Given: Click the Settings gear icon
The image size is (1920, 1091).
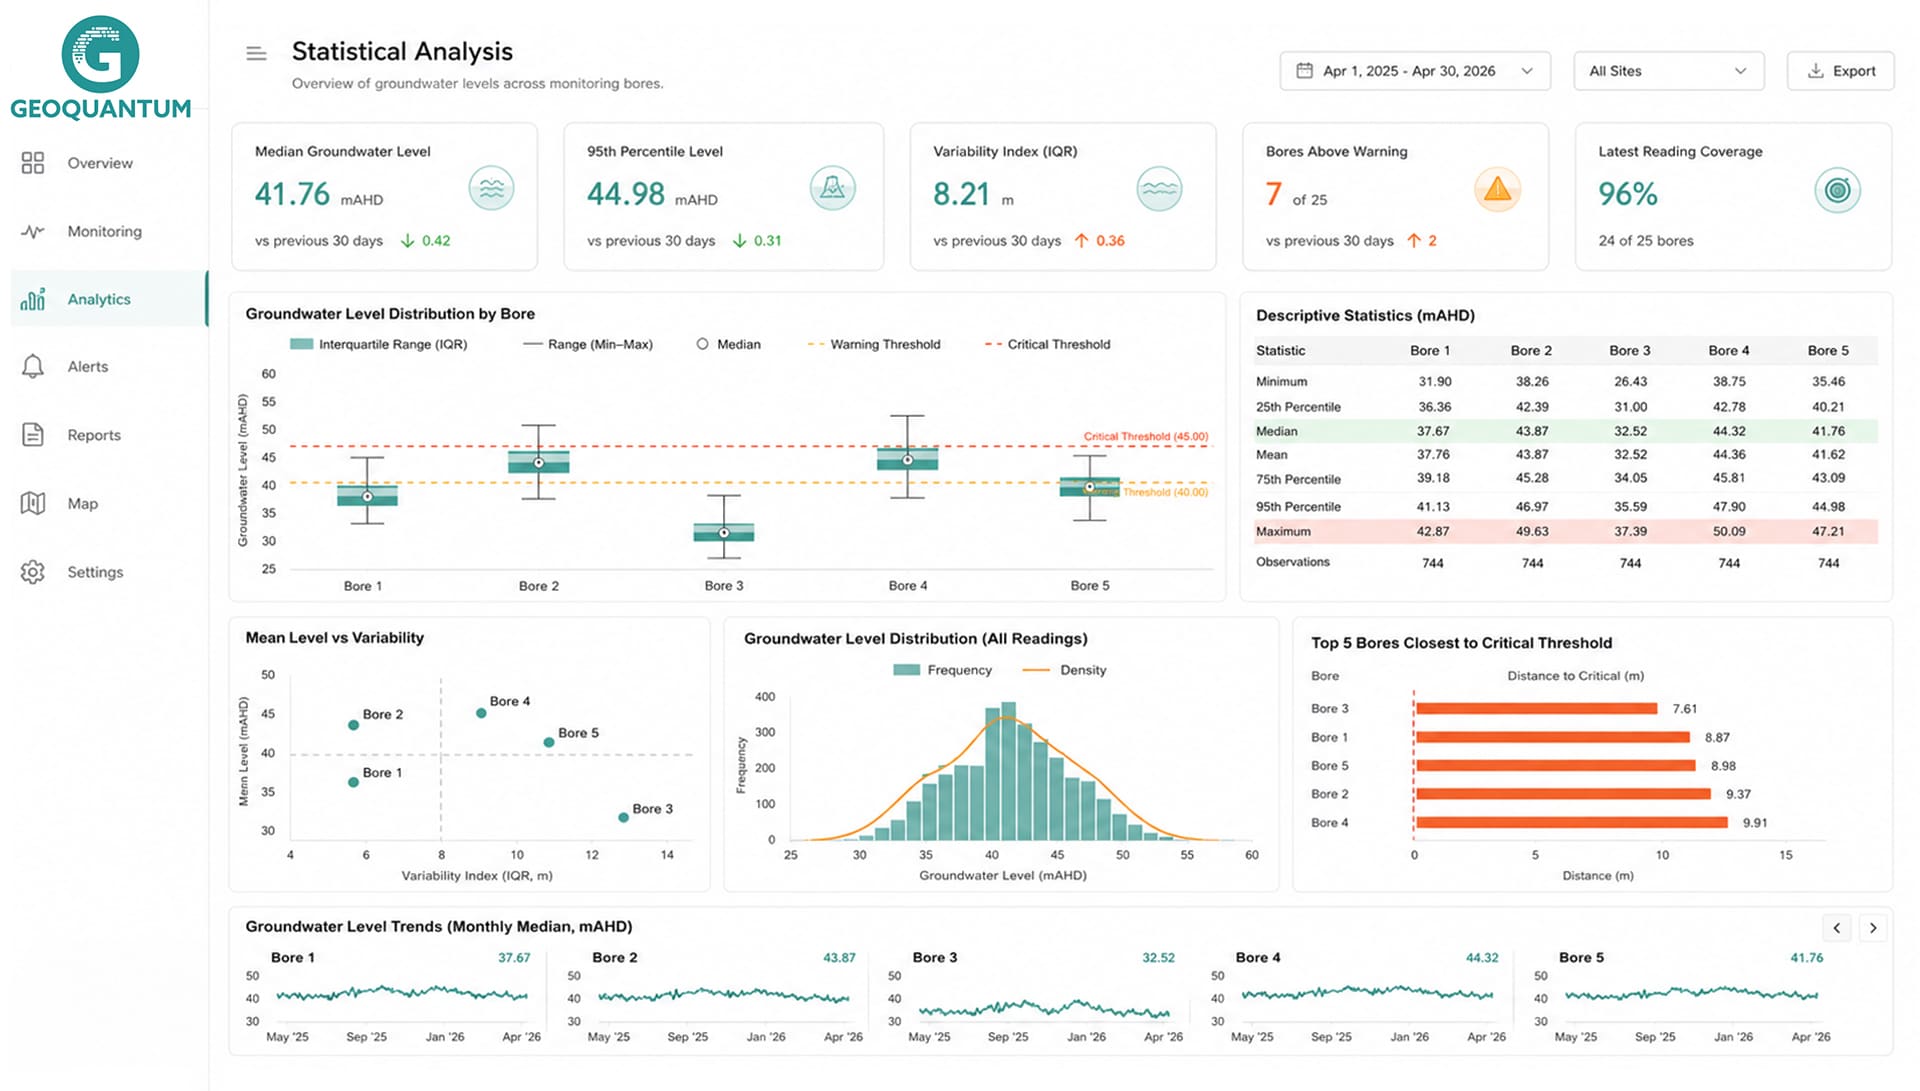Looking at the screenshot, I should (33, 572).
